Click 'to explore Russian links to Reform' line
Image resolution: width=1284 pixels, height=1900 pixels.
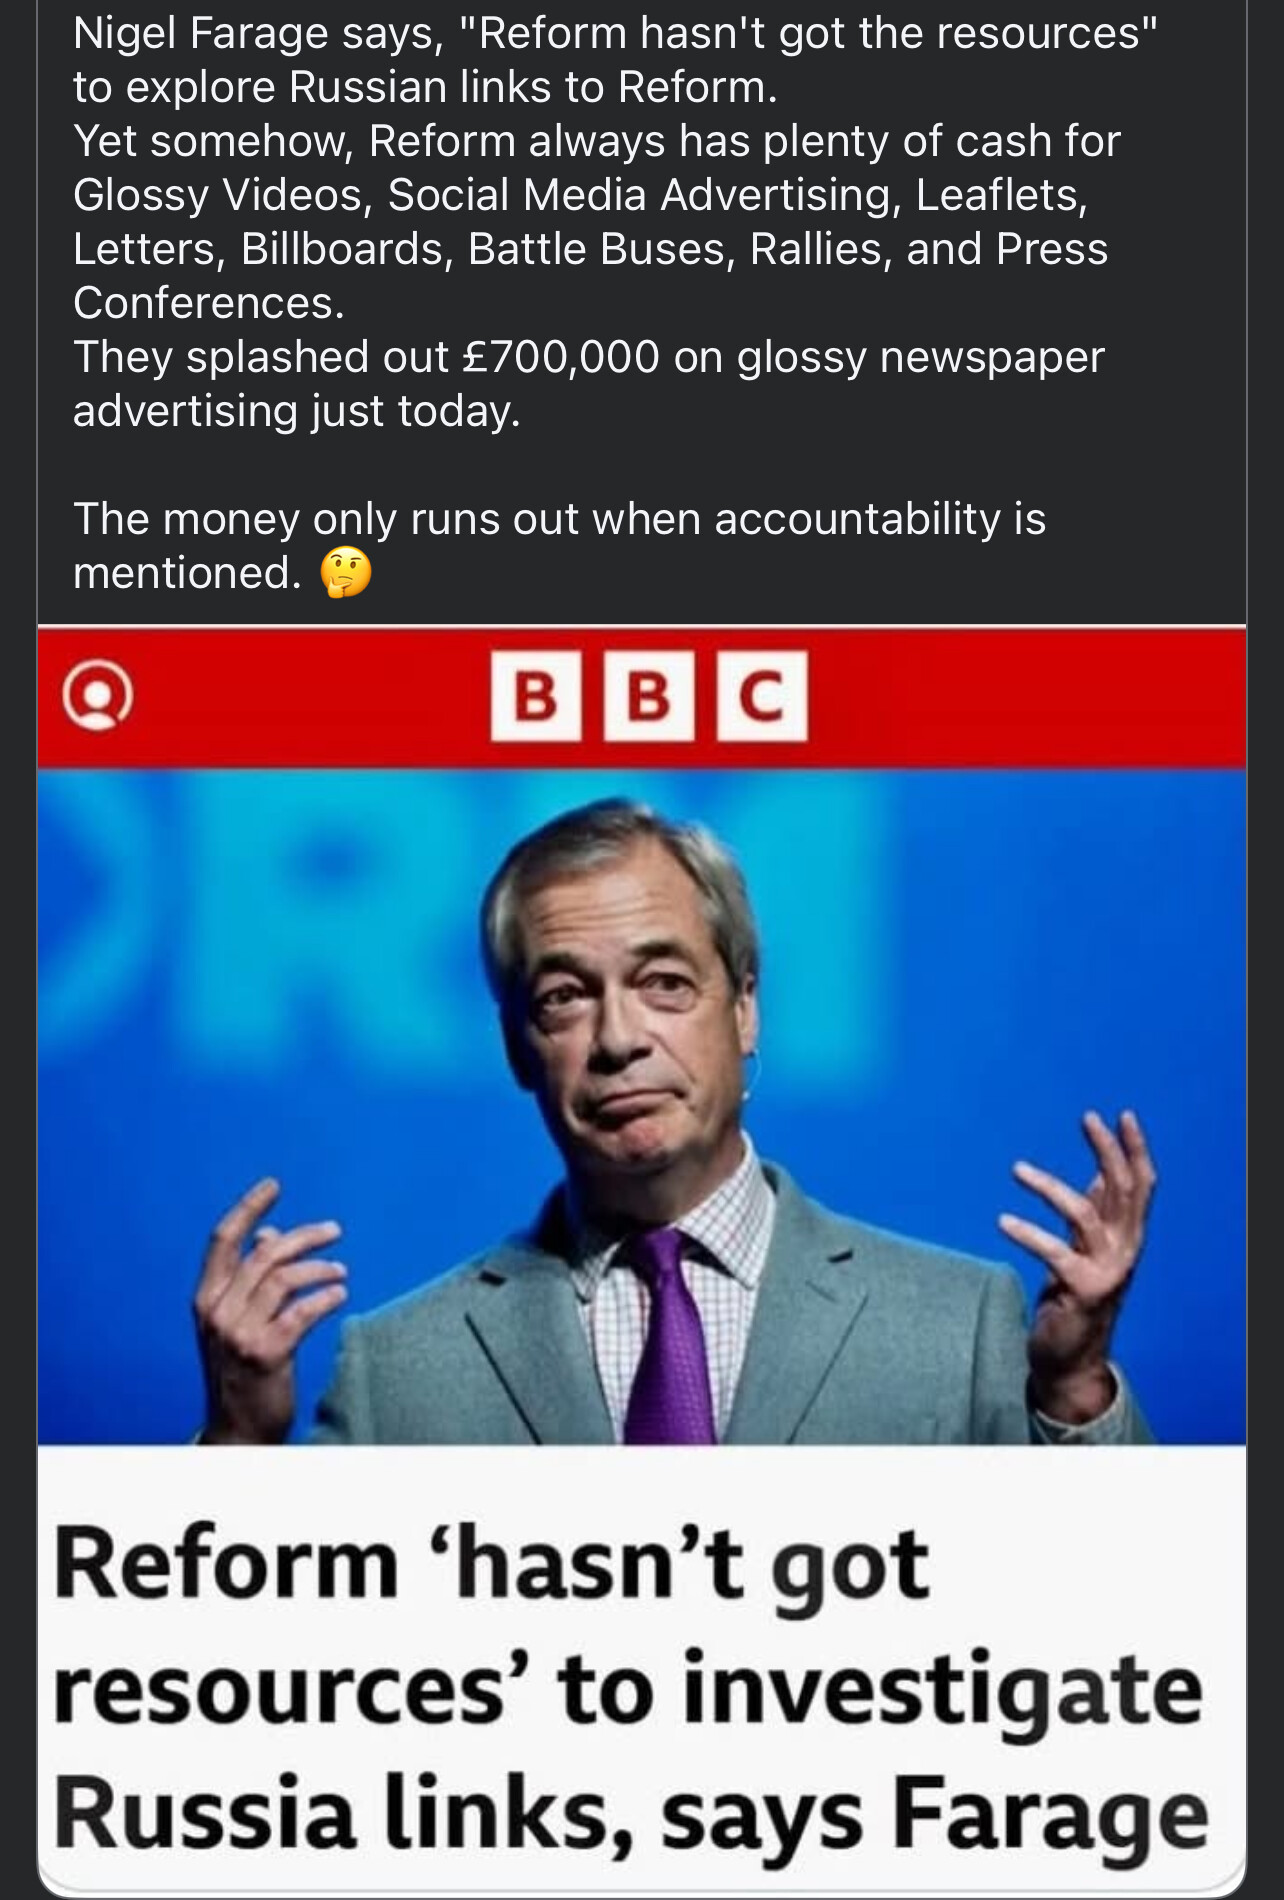tap(424, 88)
